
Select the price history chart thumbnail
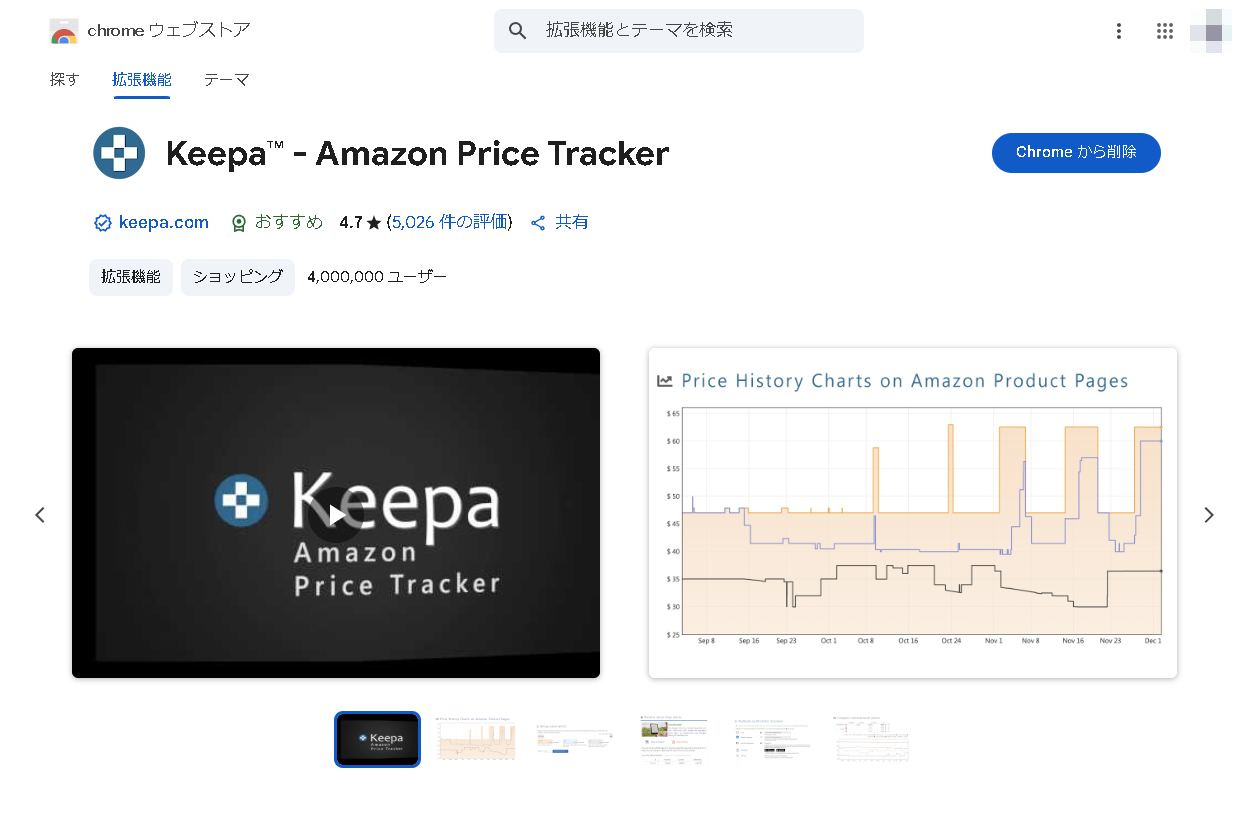476,739
